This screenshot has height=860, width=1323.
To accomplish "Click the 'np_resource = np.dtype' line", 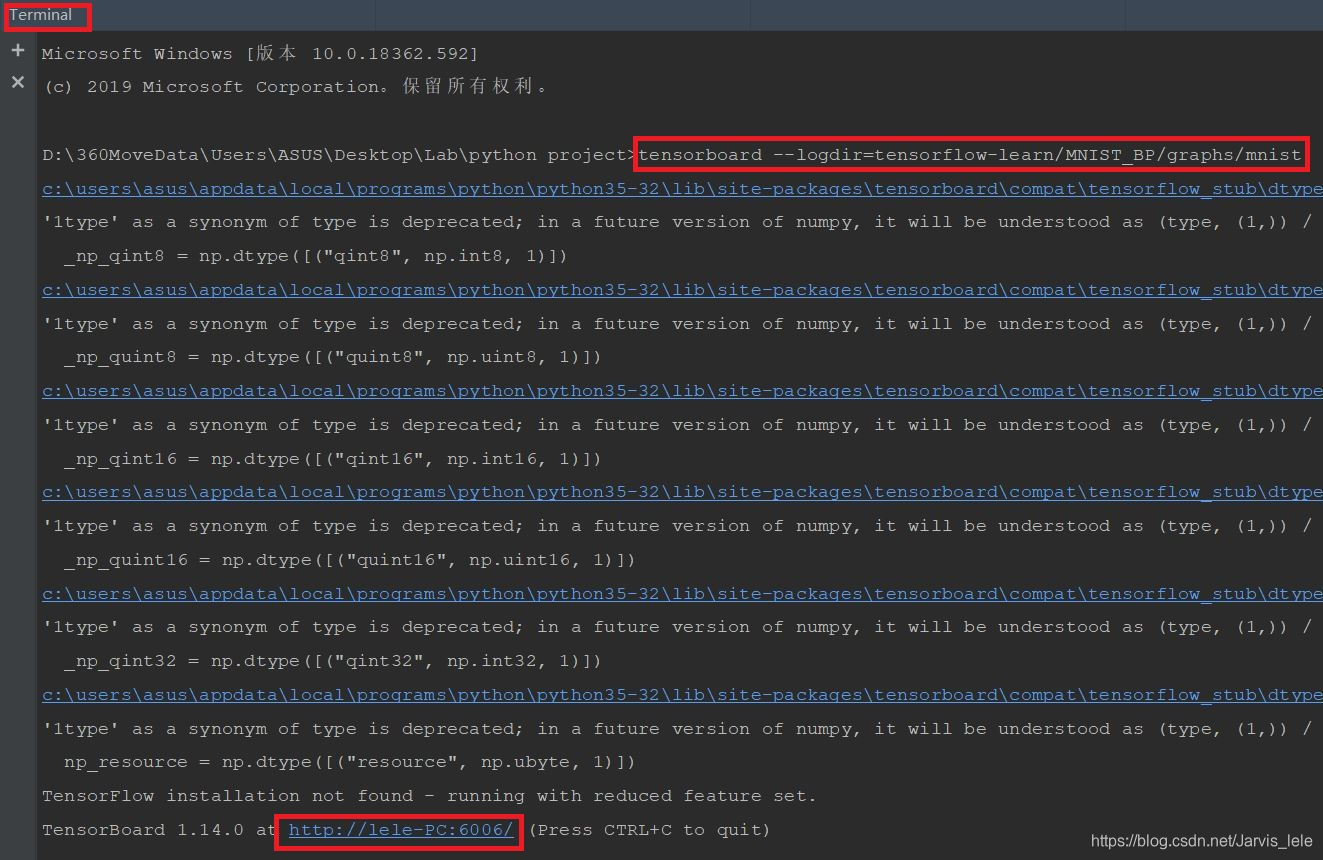I will (350, 762).
